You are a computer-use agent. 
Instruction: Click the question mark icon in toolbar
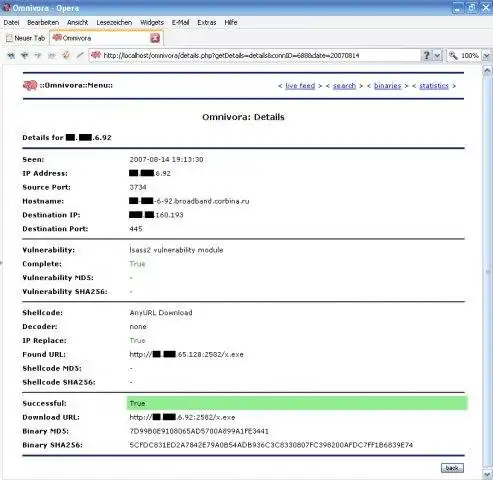tap(426, 55)
